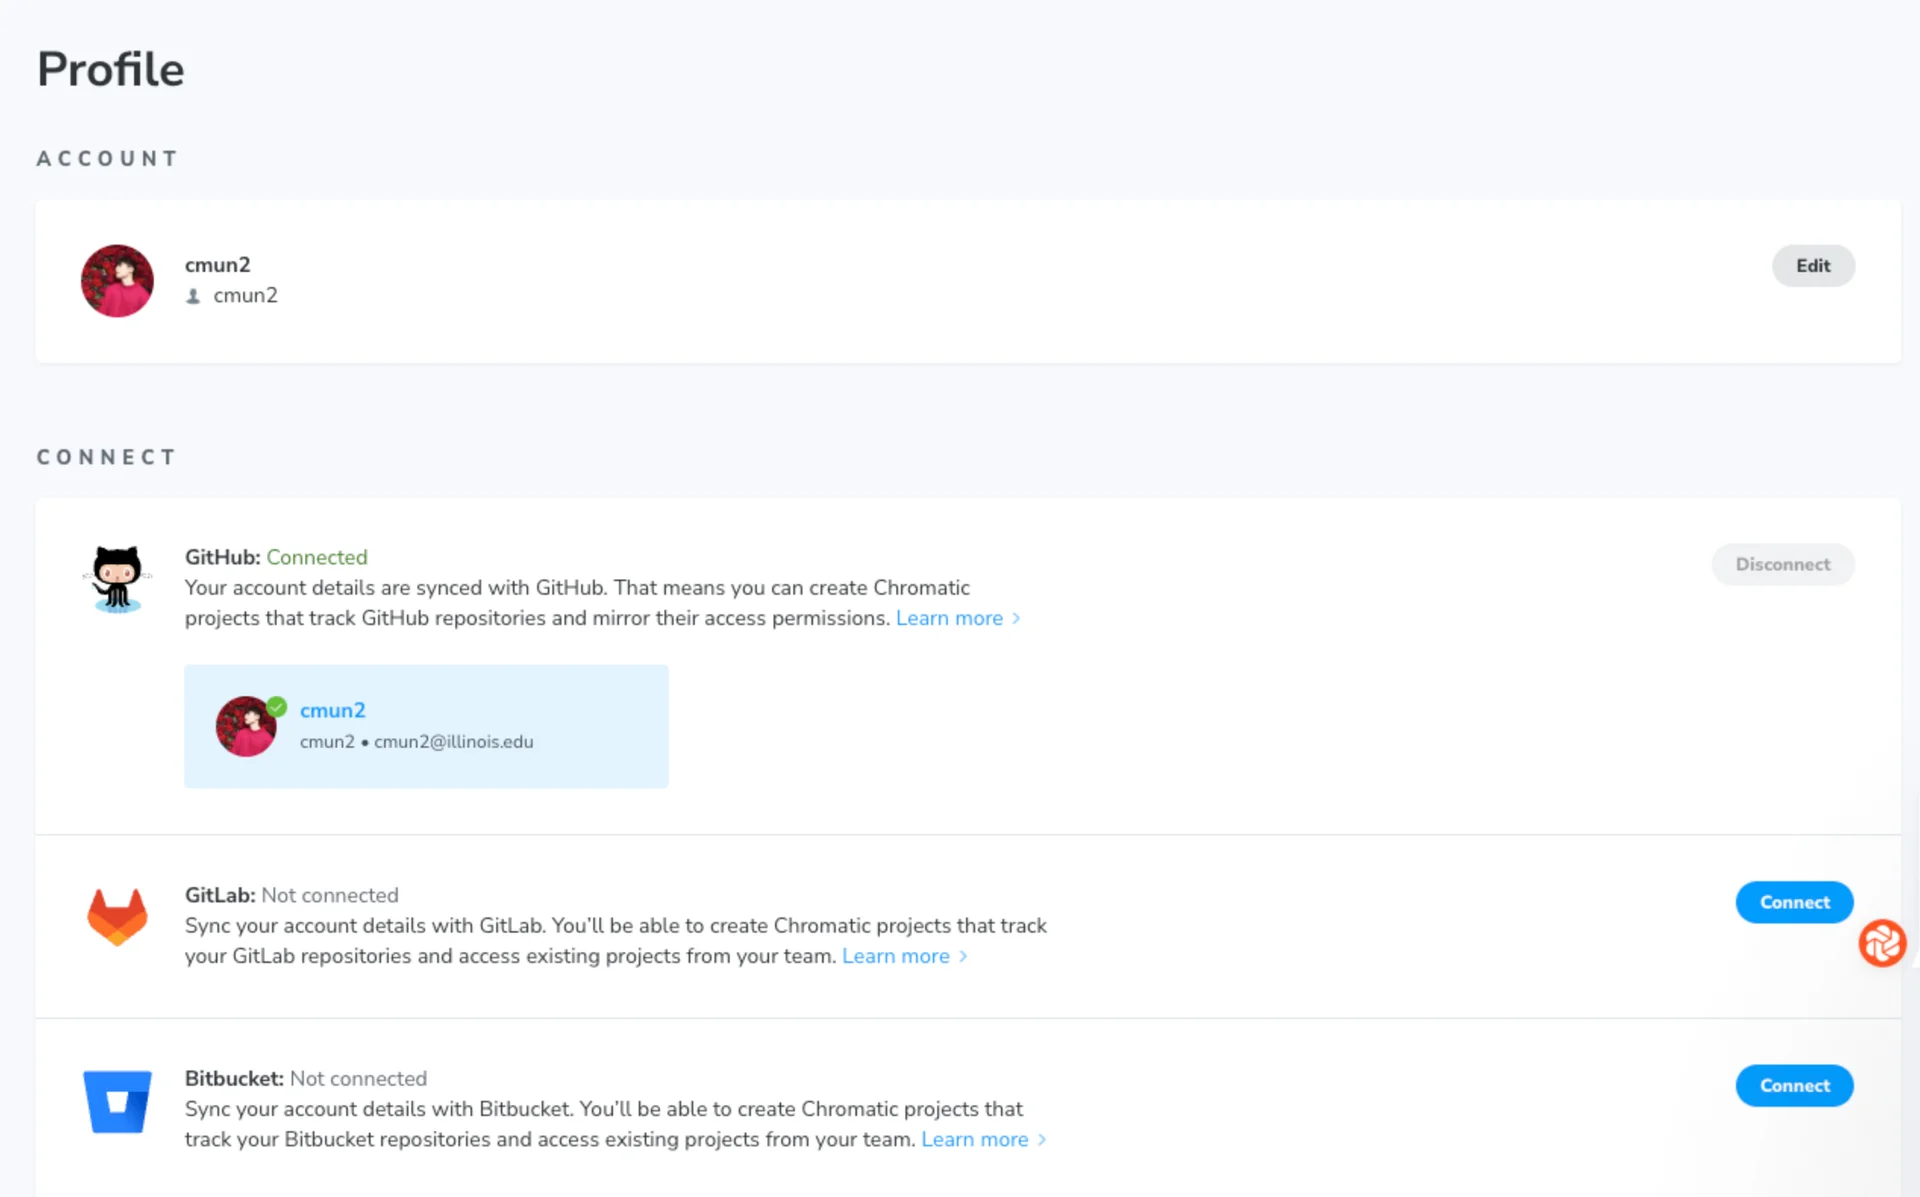Click the GitLab fox logo icon
1920x1197 pixels.
(117, 916)
